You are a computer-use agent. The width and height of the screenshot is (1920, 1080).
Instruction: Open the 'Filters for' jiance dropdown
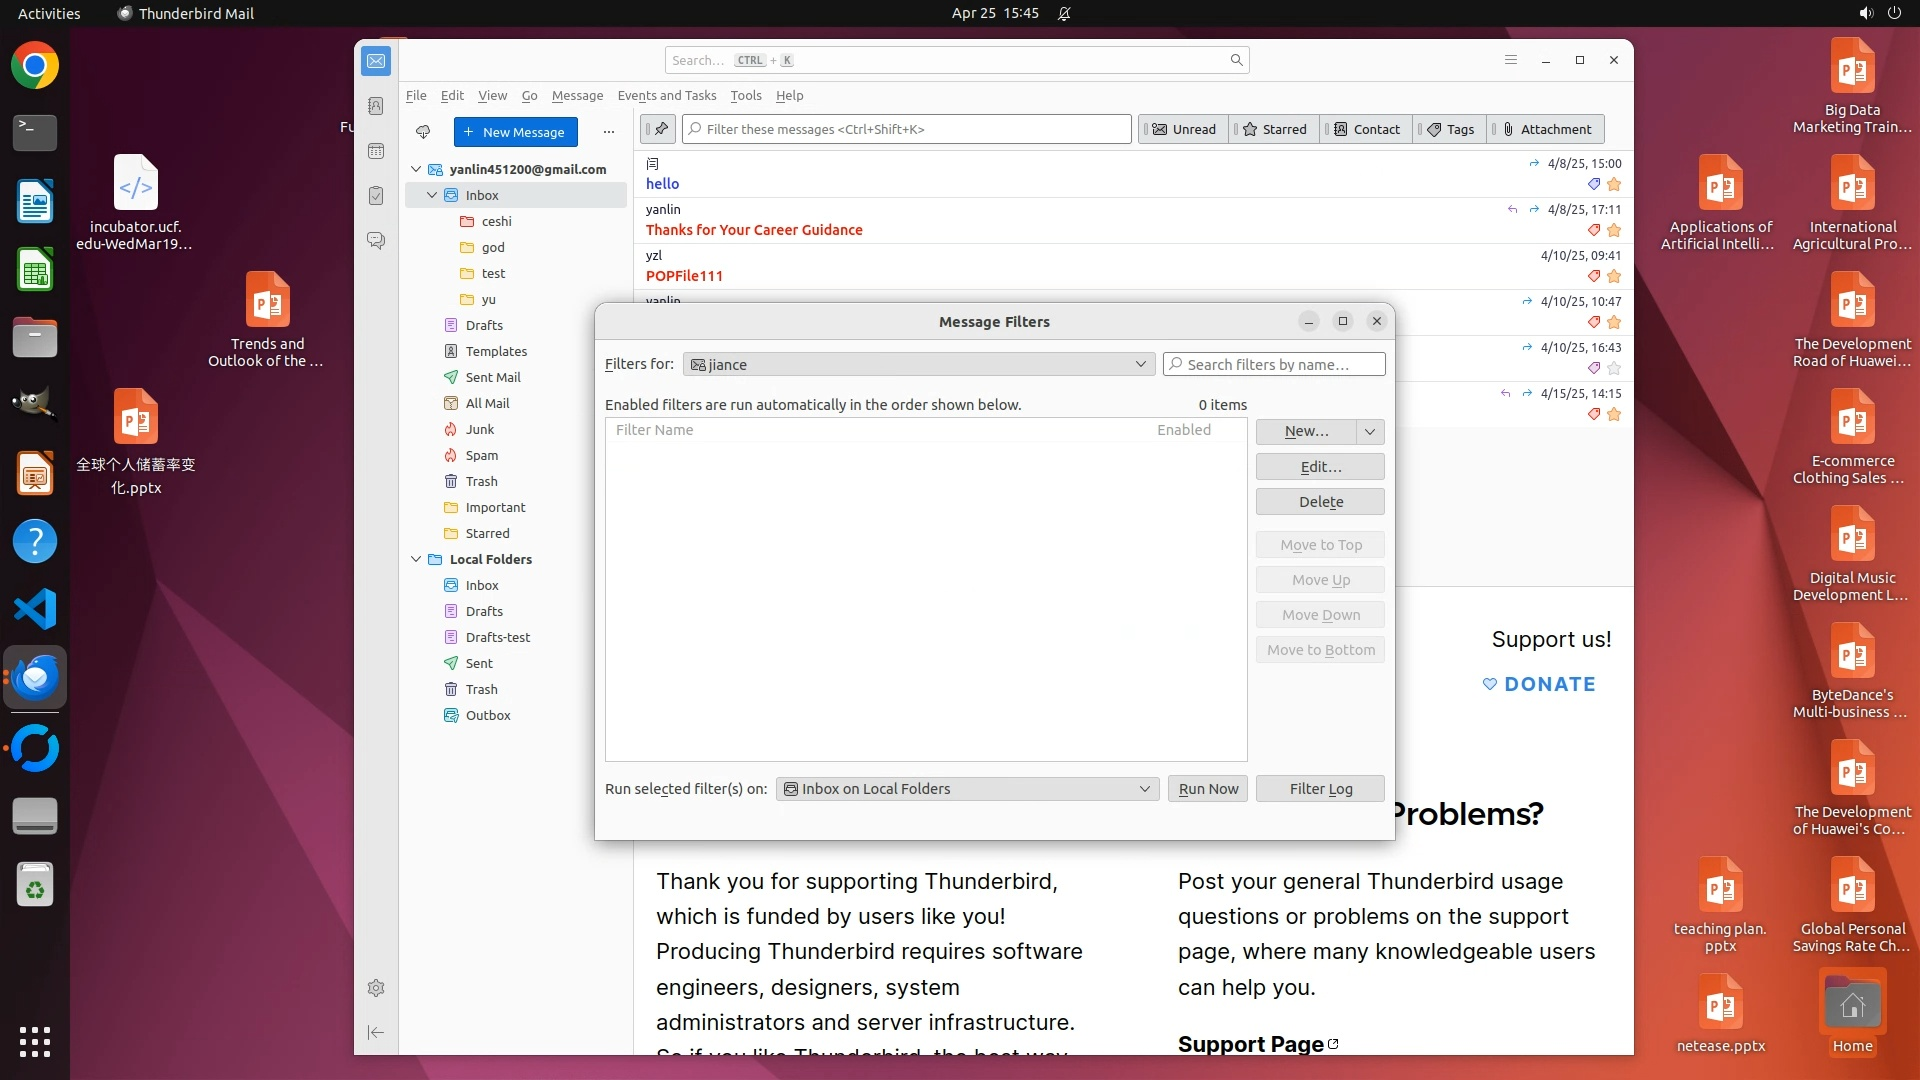pos(918,364)
